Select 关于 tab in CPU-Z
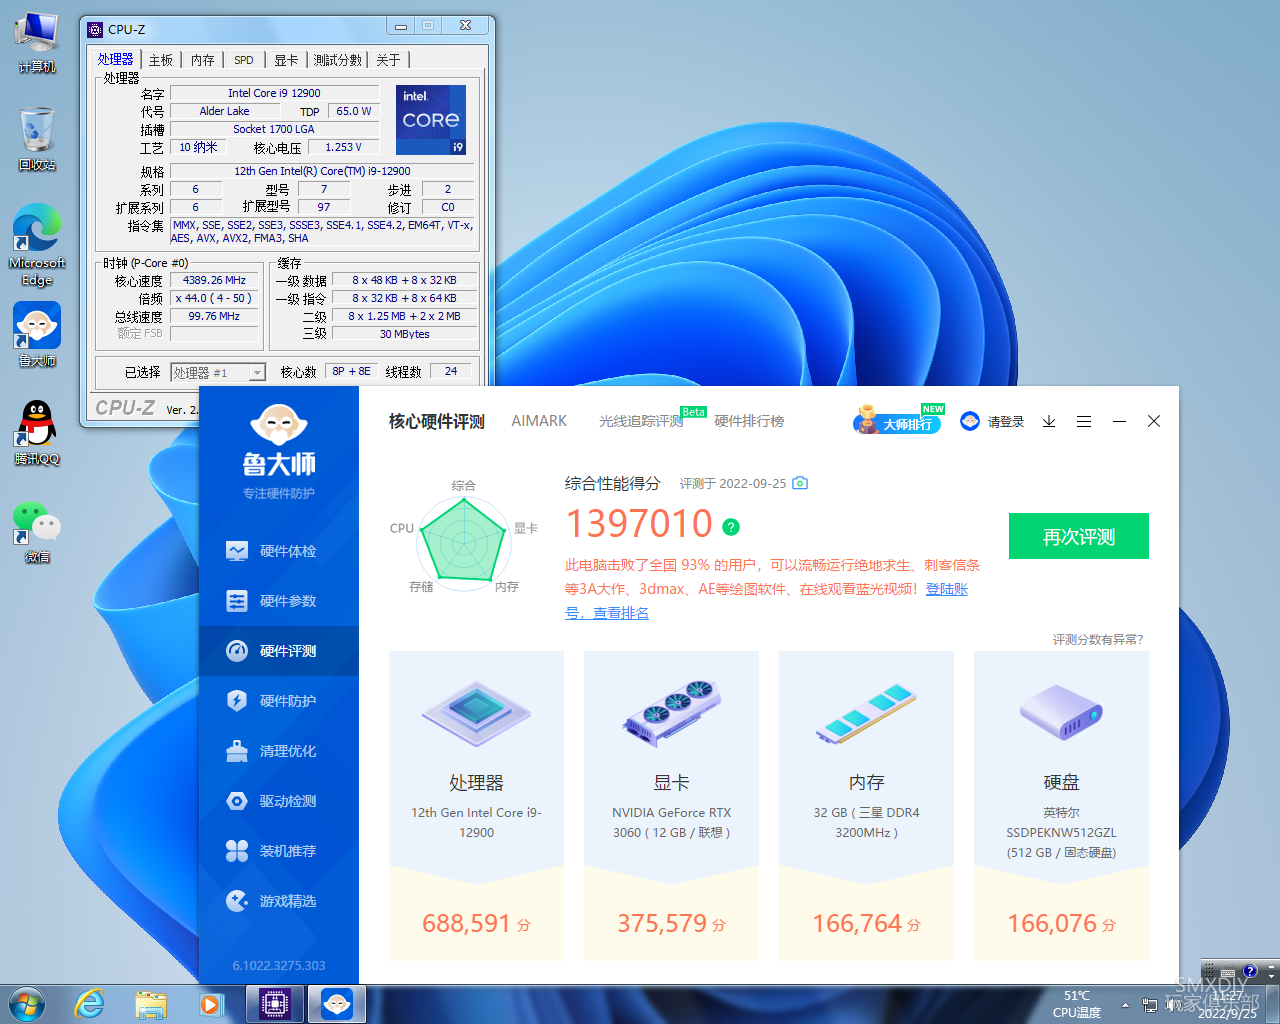This screenshot has width=1280, height=1024. 388,60
